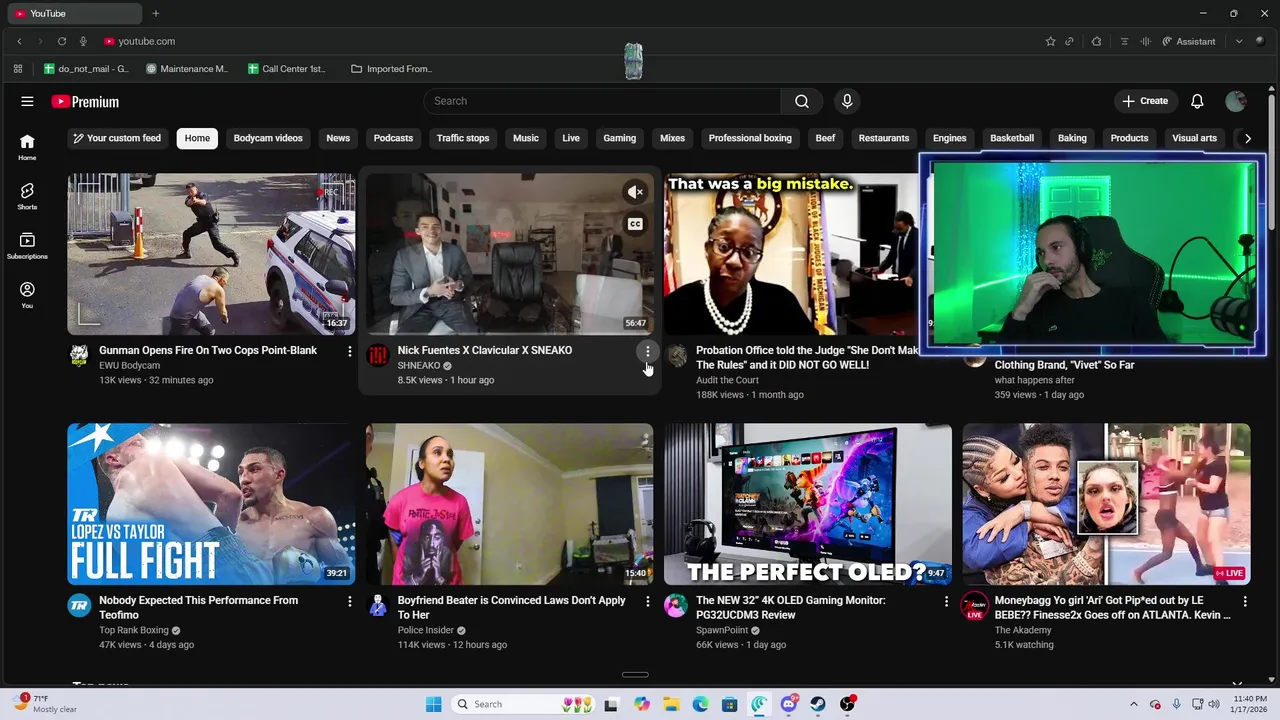The image size is (1280, 720).
Task: Open the notifications bell
Action: (1197, 101)
